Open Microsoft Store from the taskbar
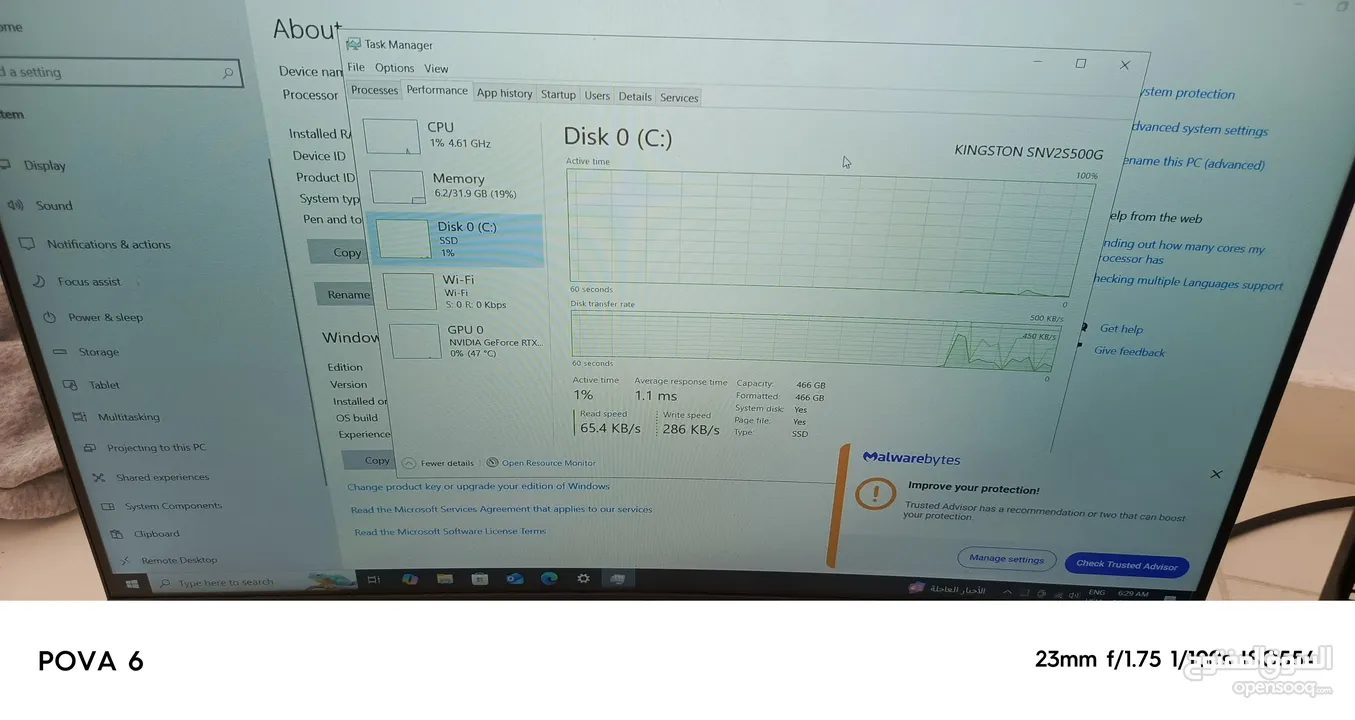 tap(480, 579)
